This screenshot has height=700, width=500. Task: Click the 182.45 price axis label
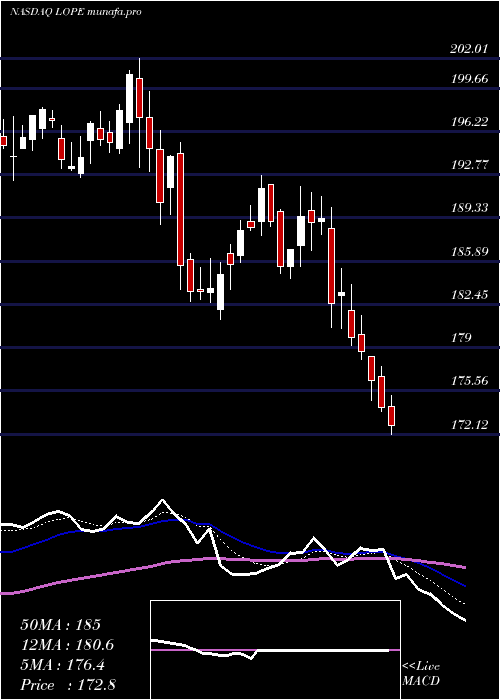click(x=469, y=295)
